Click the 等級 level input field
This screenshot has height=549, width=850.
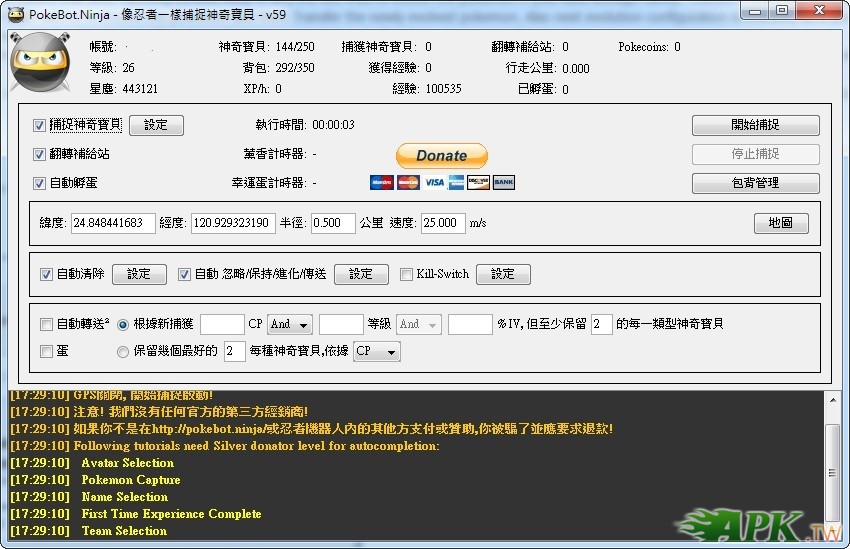coord(341,324)
